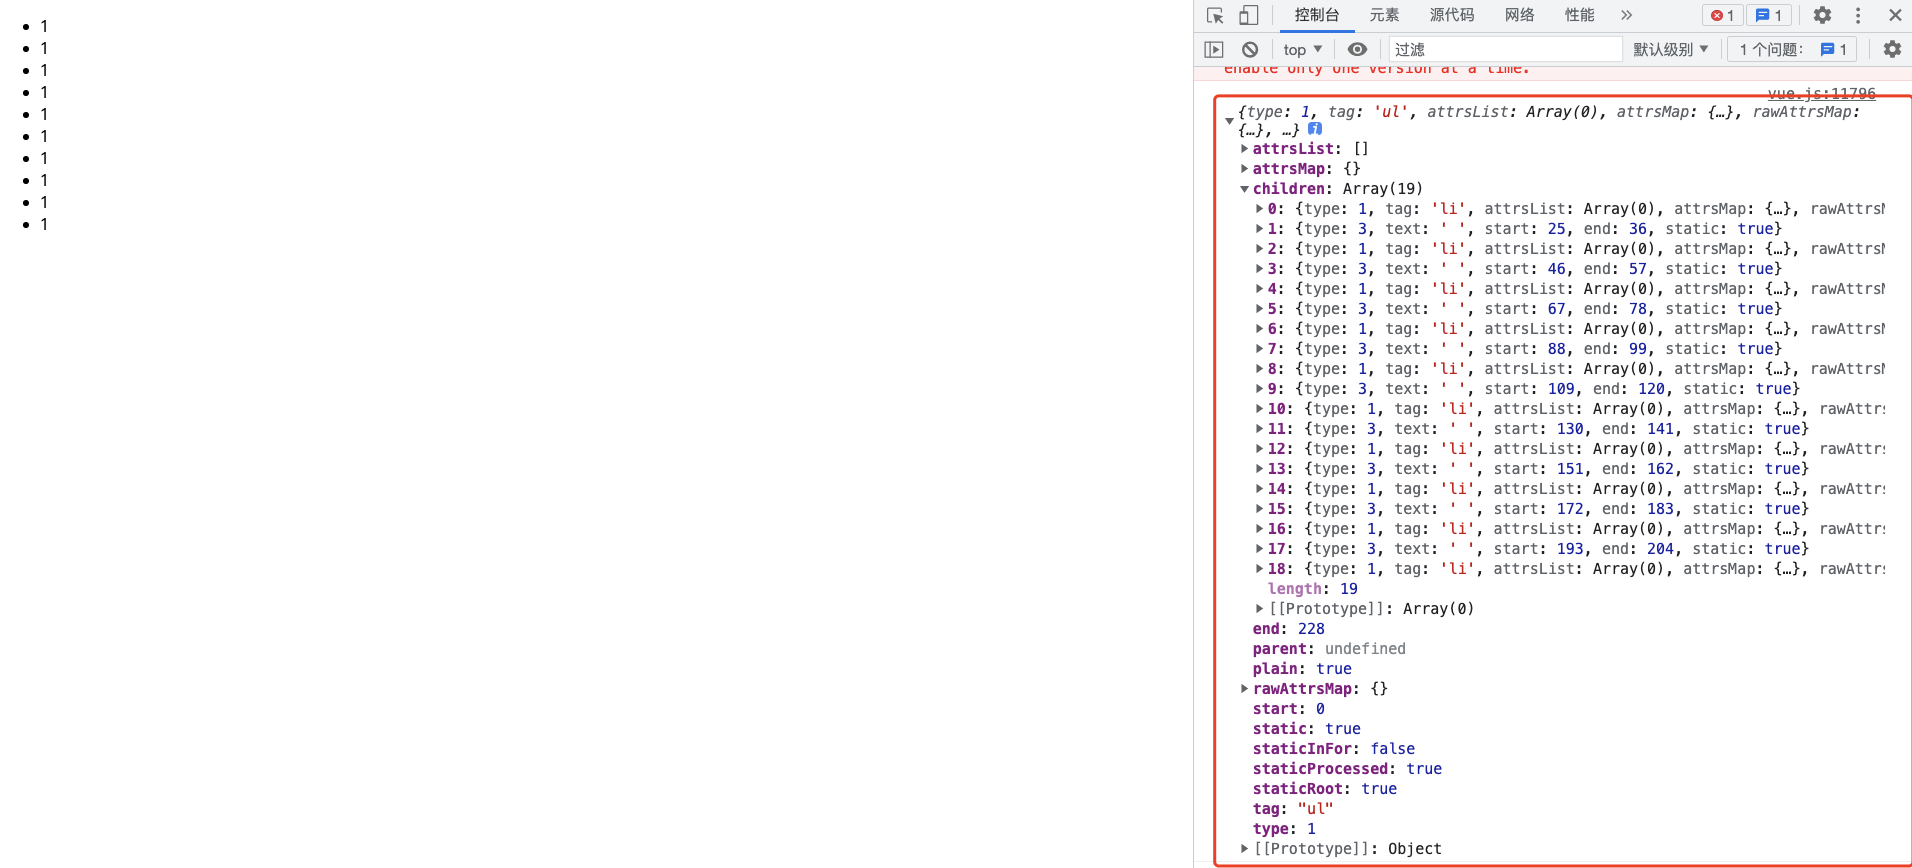Click the red error count badge
The width and height of the screenshot is (1912, 868).
click(1722, 15)
